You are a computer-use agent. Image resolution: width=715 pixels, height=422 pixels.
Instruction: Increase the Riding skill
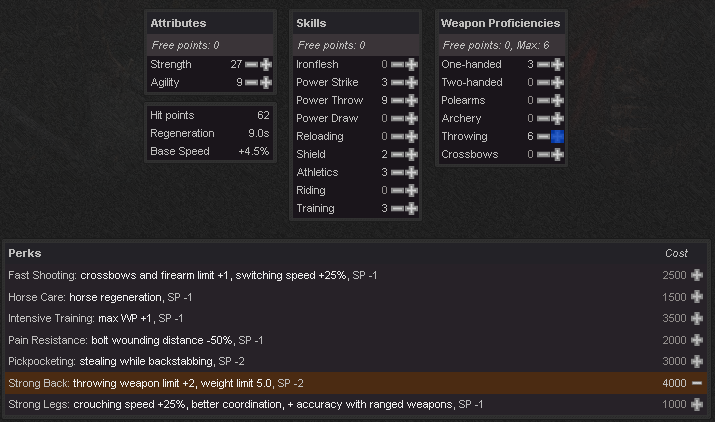click(x=412, y=190)
